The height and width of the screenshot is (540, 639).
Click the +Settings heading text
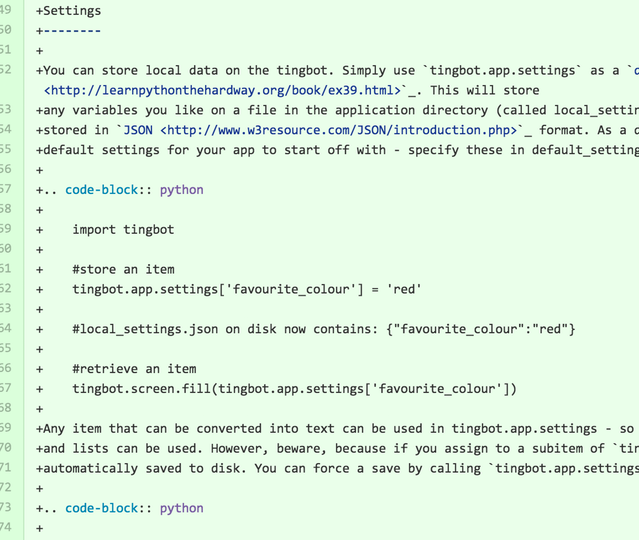[x=68, y=11]
